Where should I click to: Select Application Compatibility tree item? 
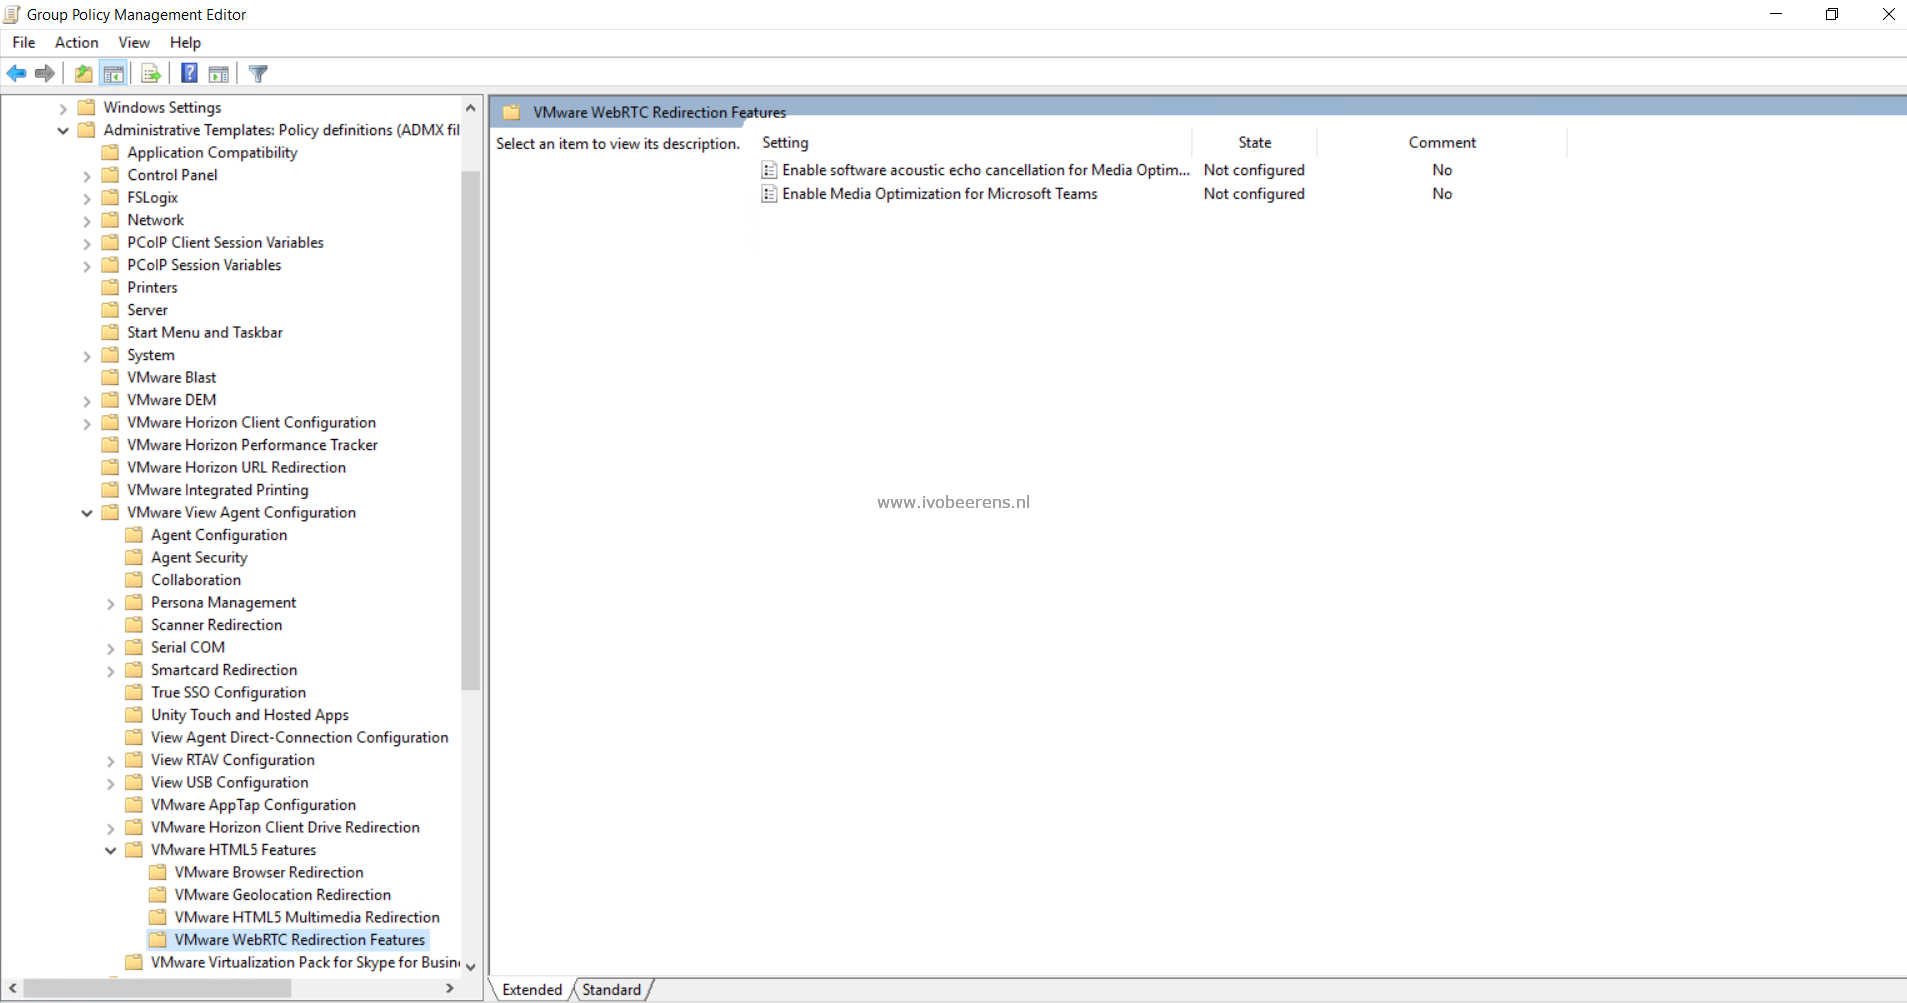tap(213, 152)
